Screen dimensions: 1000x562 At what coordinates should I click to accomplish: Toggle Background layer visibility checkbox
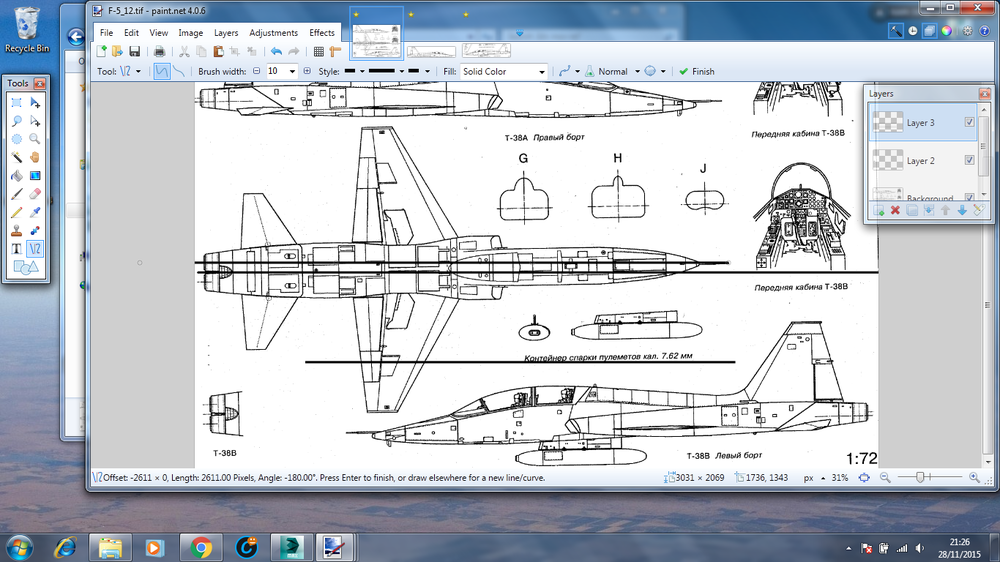(x=968, y=197)
